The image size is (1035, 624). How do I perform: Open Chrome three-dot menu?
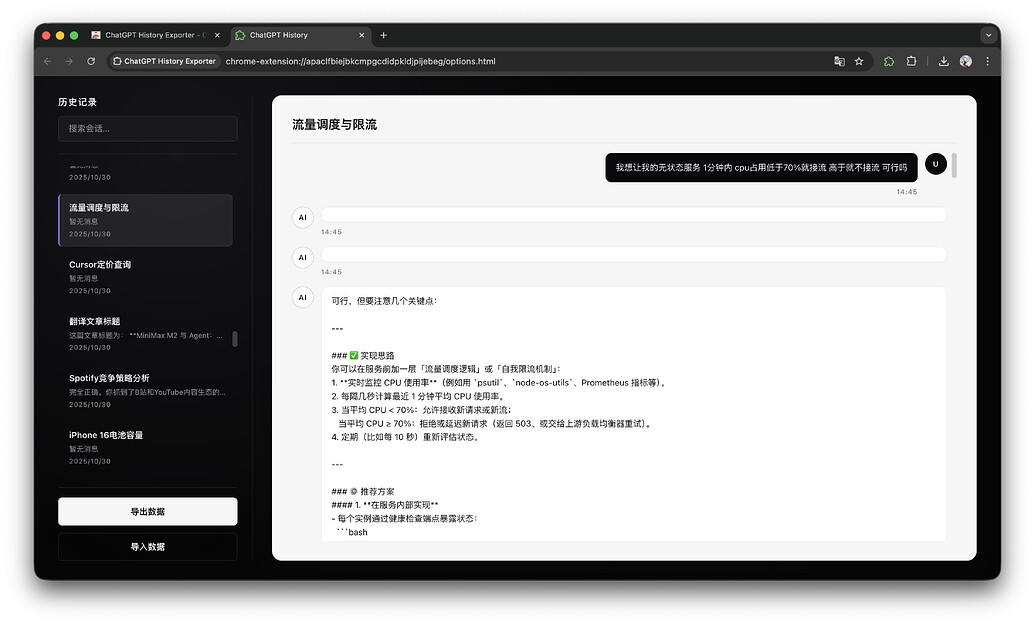tap(987, 61)
